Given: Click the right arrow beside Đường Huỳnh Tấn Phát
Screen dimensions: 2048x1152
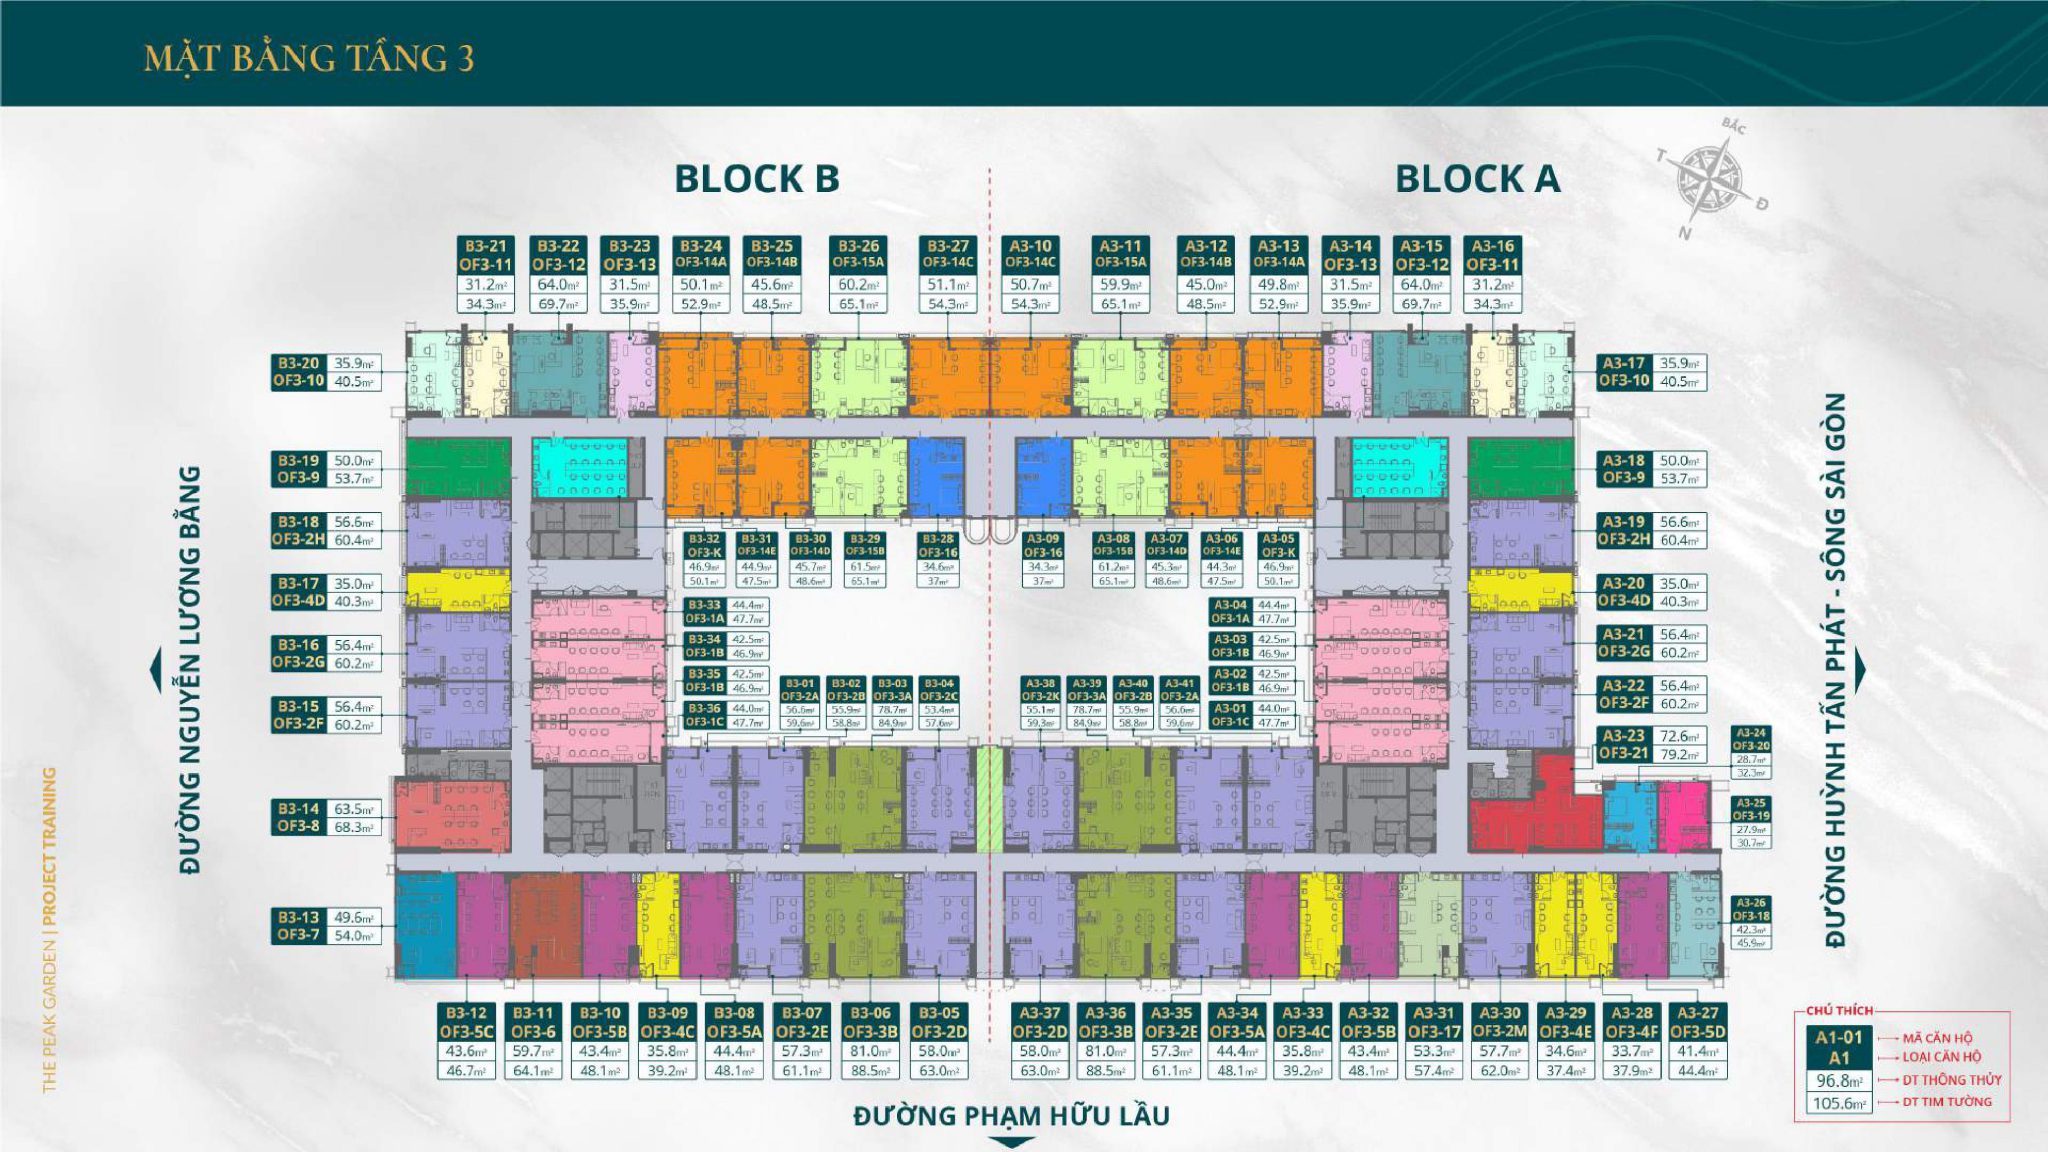Looking at the screenshot, I should (1859, 670).
